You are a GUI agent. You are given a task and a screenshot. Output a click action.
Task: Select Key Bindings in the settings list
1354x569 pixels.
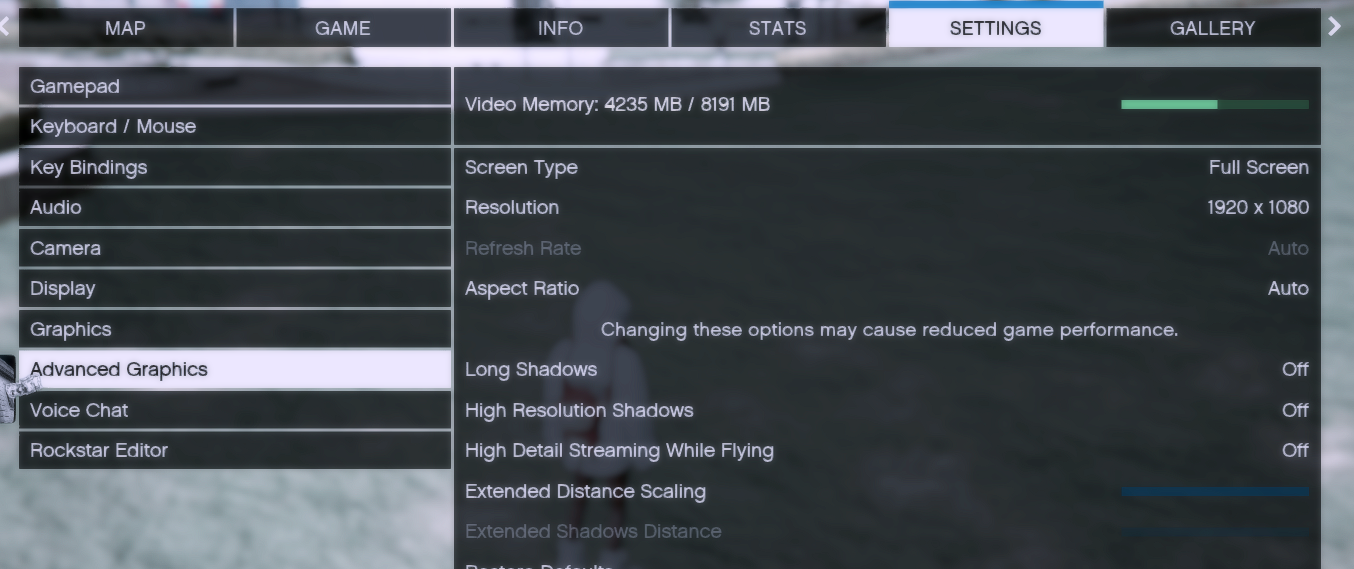pyautogui.click(x=234, y=168)
